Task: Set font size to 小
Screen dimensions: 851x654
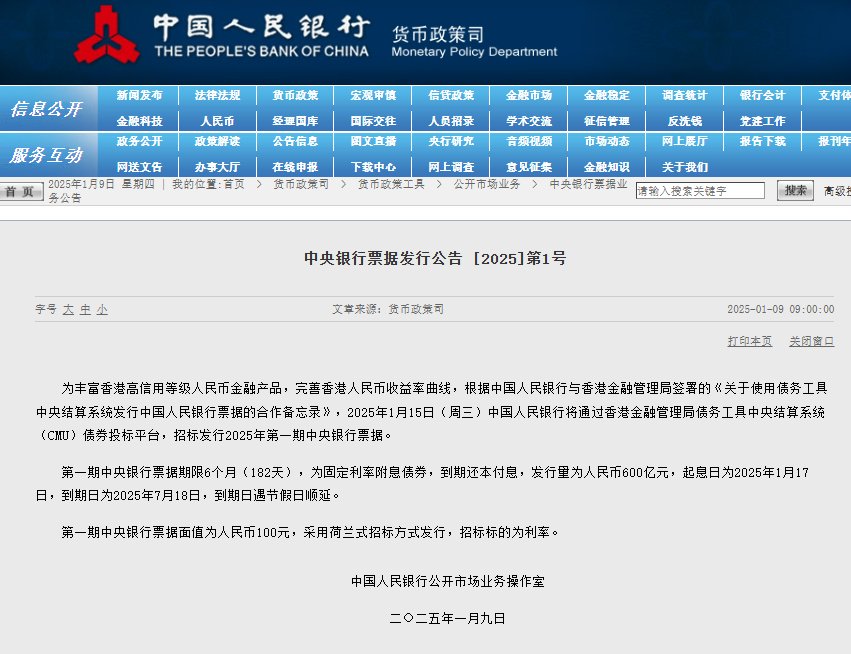Action: point(102,309)
